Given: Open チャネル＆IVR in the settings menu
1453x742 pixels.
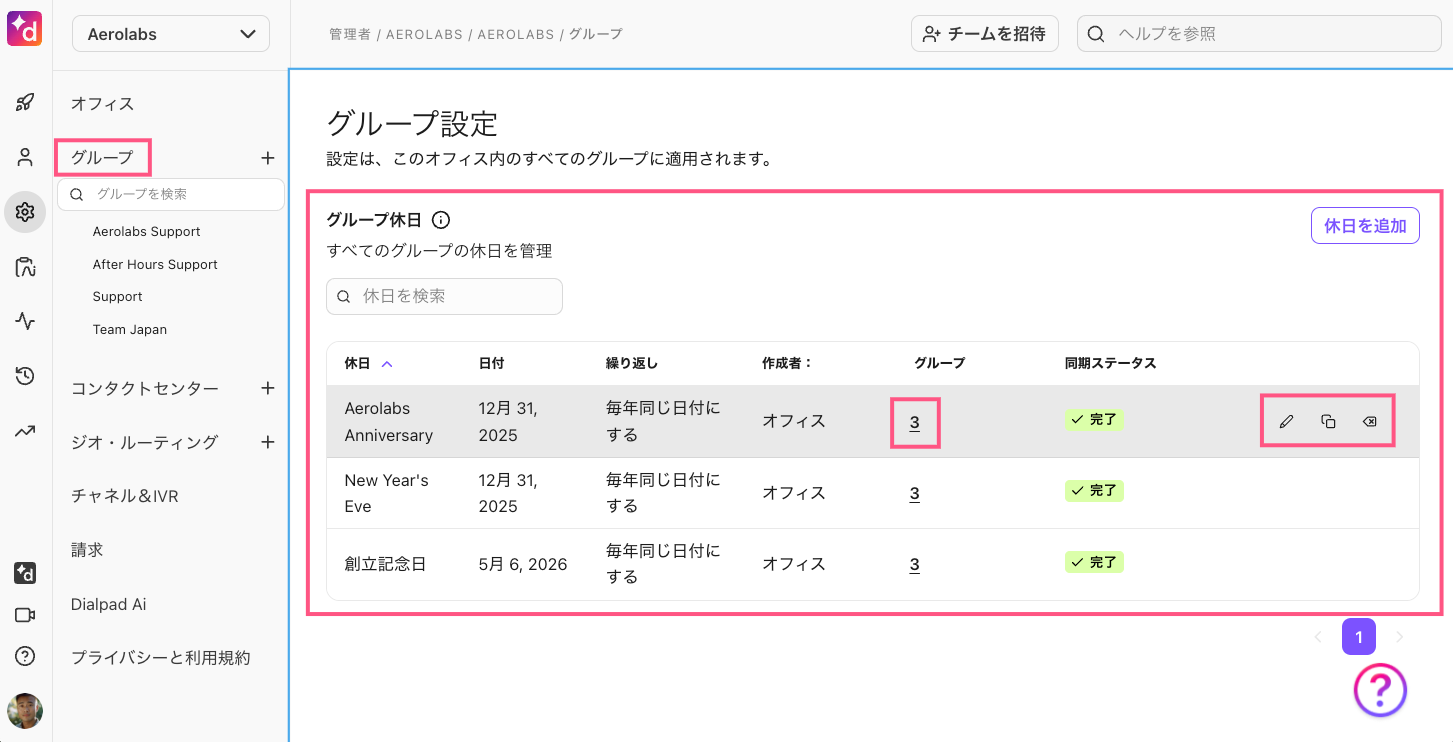Looking at the screenshot, I should (x=125, y=496).
